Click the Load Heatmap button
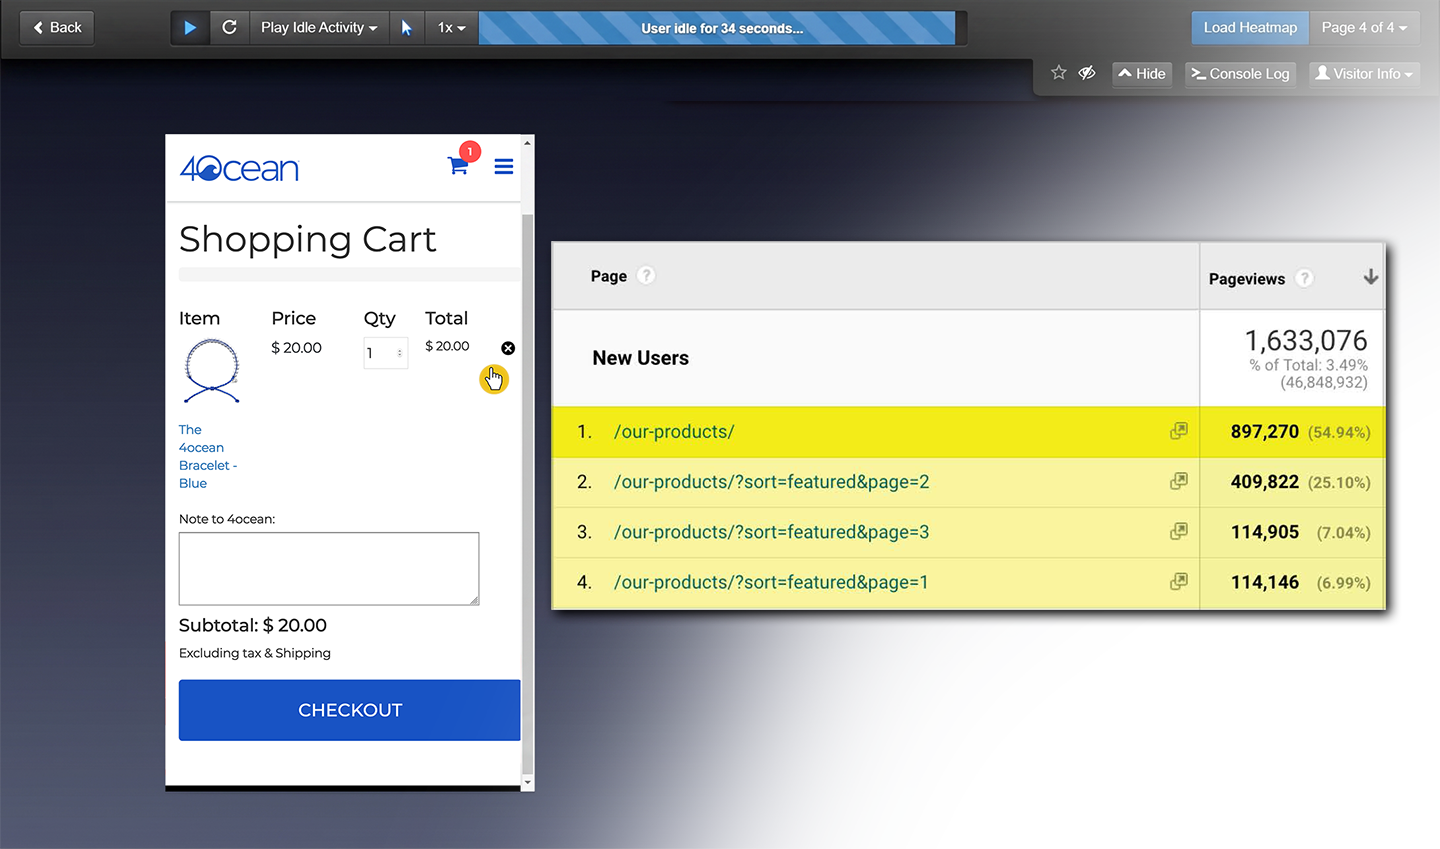The width and height of the screenshot is (1440, 849). (x=1250, y=28)
